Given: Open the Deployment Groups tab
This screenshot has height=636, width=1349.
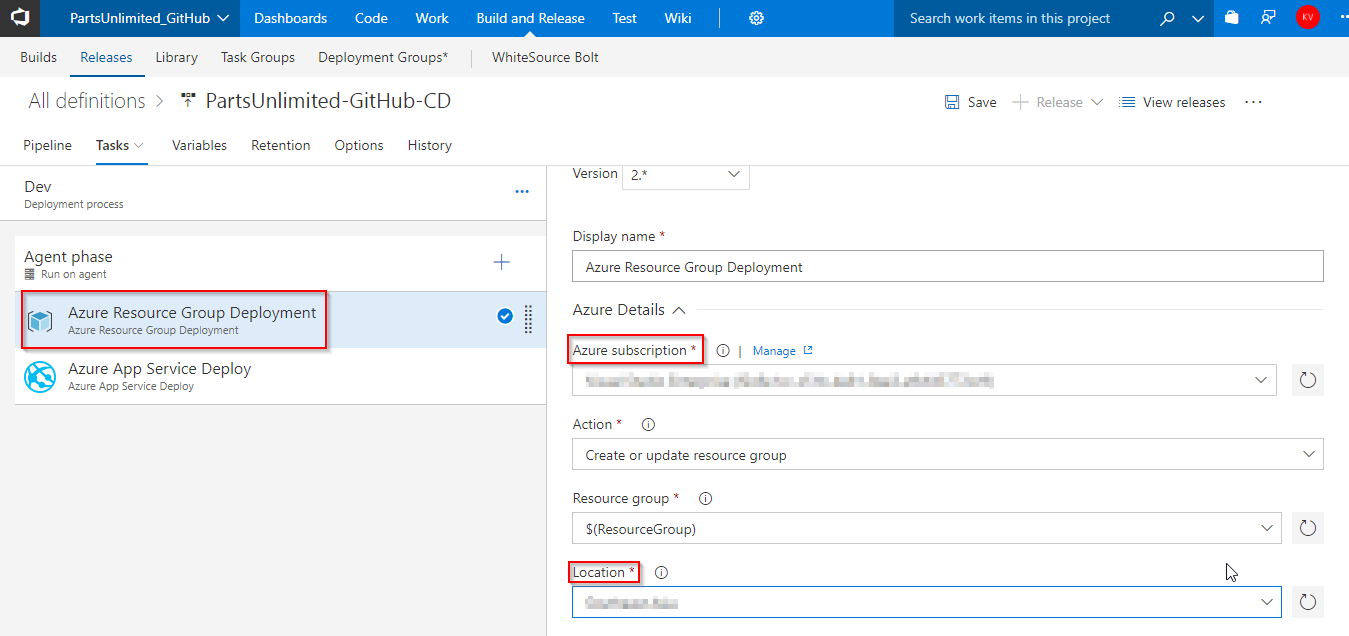Looking at the screenshot, I should click(x=383, y=57).
